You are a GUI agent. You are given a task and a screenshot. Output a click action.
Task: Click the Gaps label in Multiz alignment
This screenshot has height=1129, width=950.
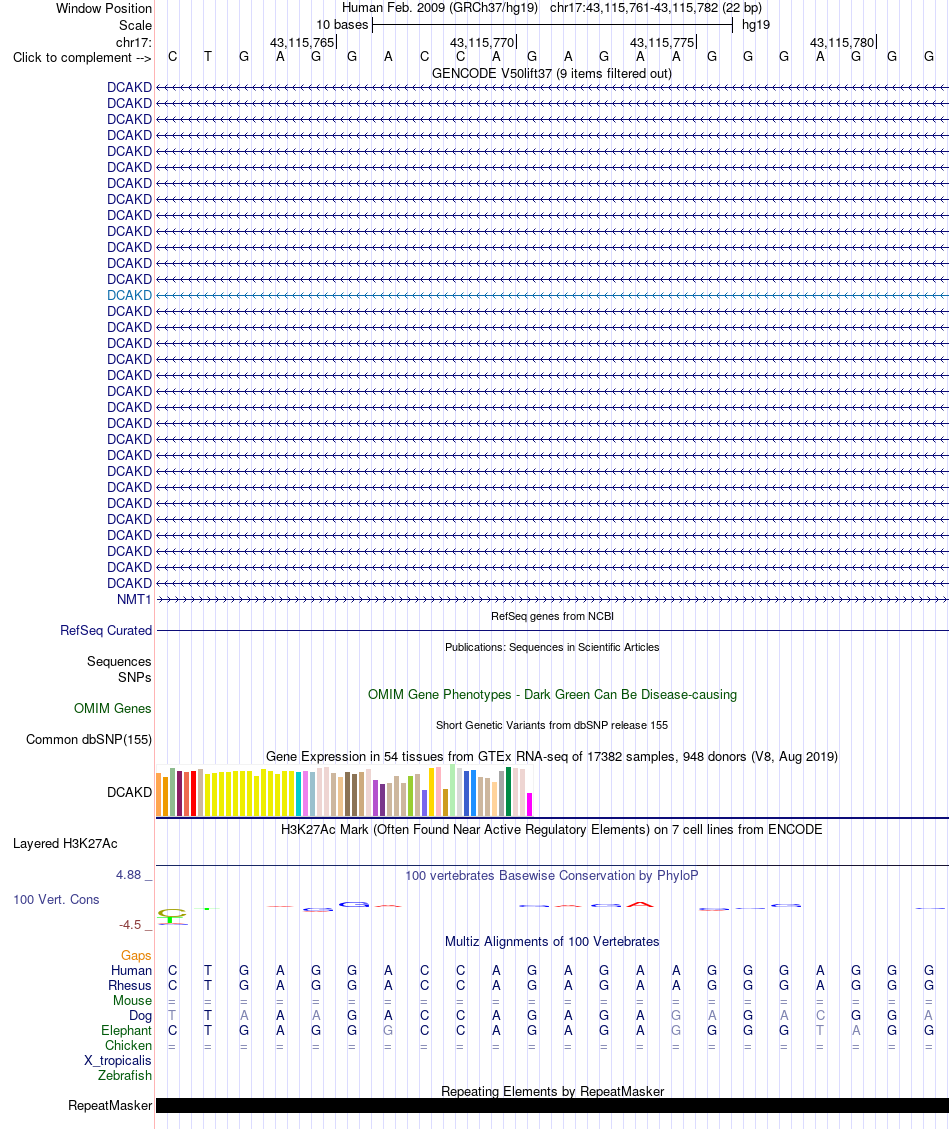[136, 955]
